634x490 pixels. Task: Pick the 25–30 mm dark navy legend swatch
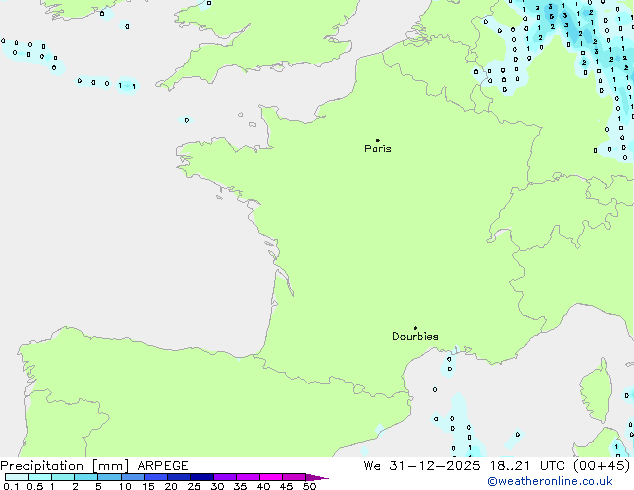(x=202, y=477)
